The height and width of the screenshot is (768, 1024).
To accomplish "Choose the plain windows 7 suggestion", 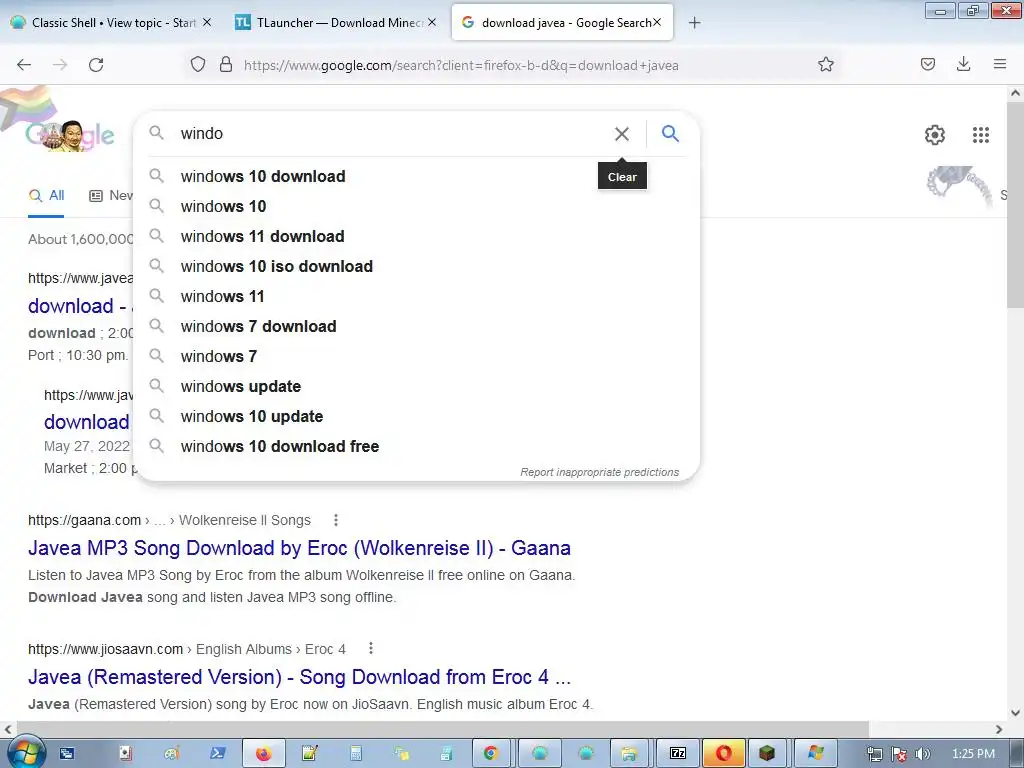I will (416, 357).
